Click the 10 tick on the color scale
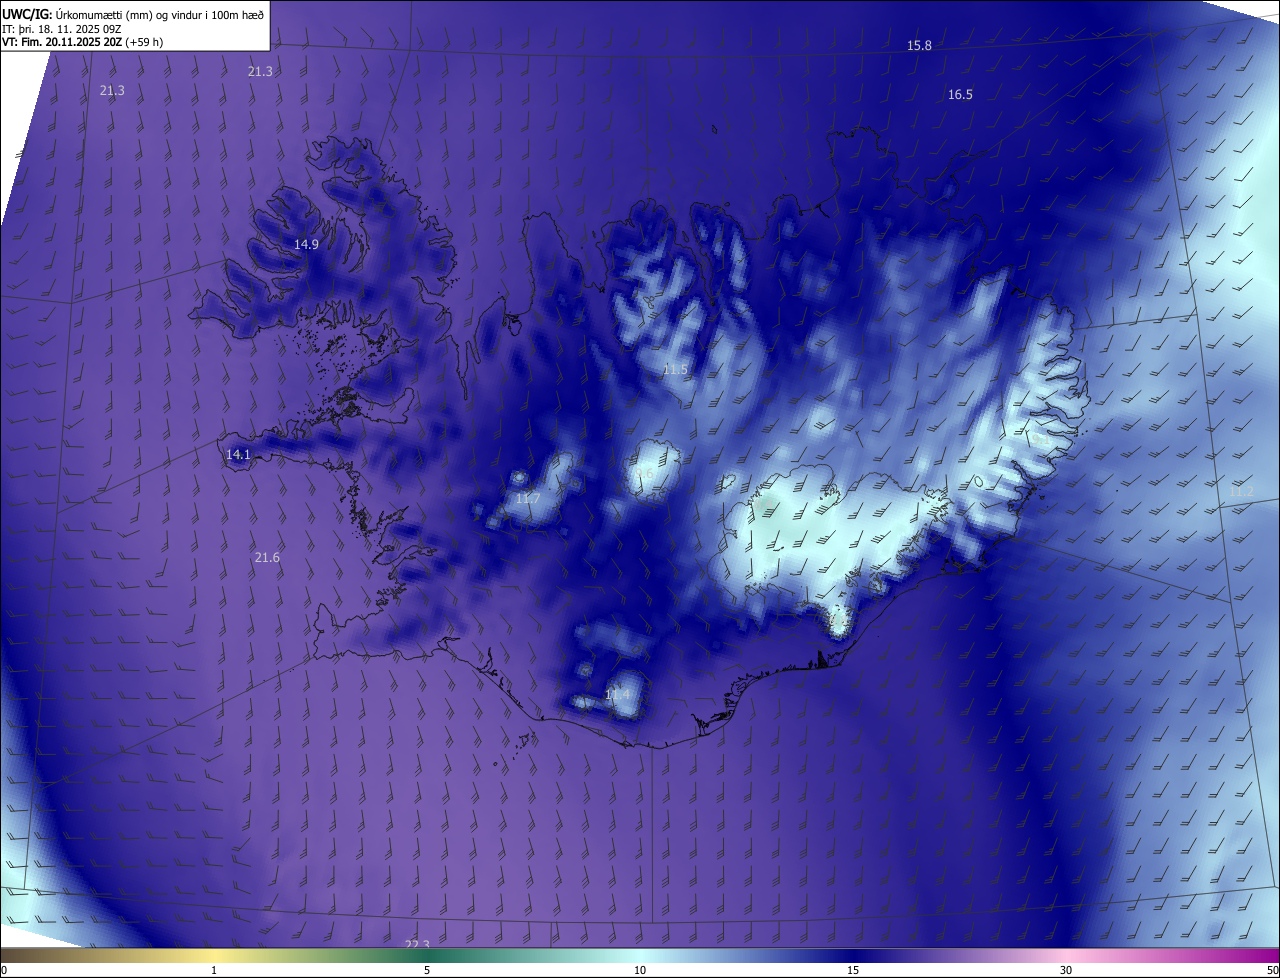Viewport: 1280px width, 978px height. coord(640,970)
